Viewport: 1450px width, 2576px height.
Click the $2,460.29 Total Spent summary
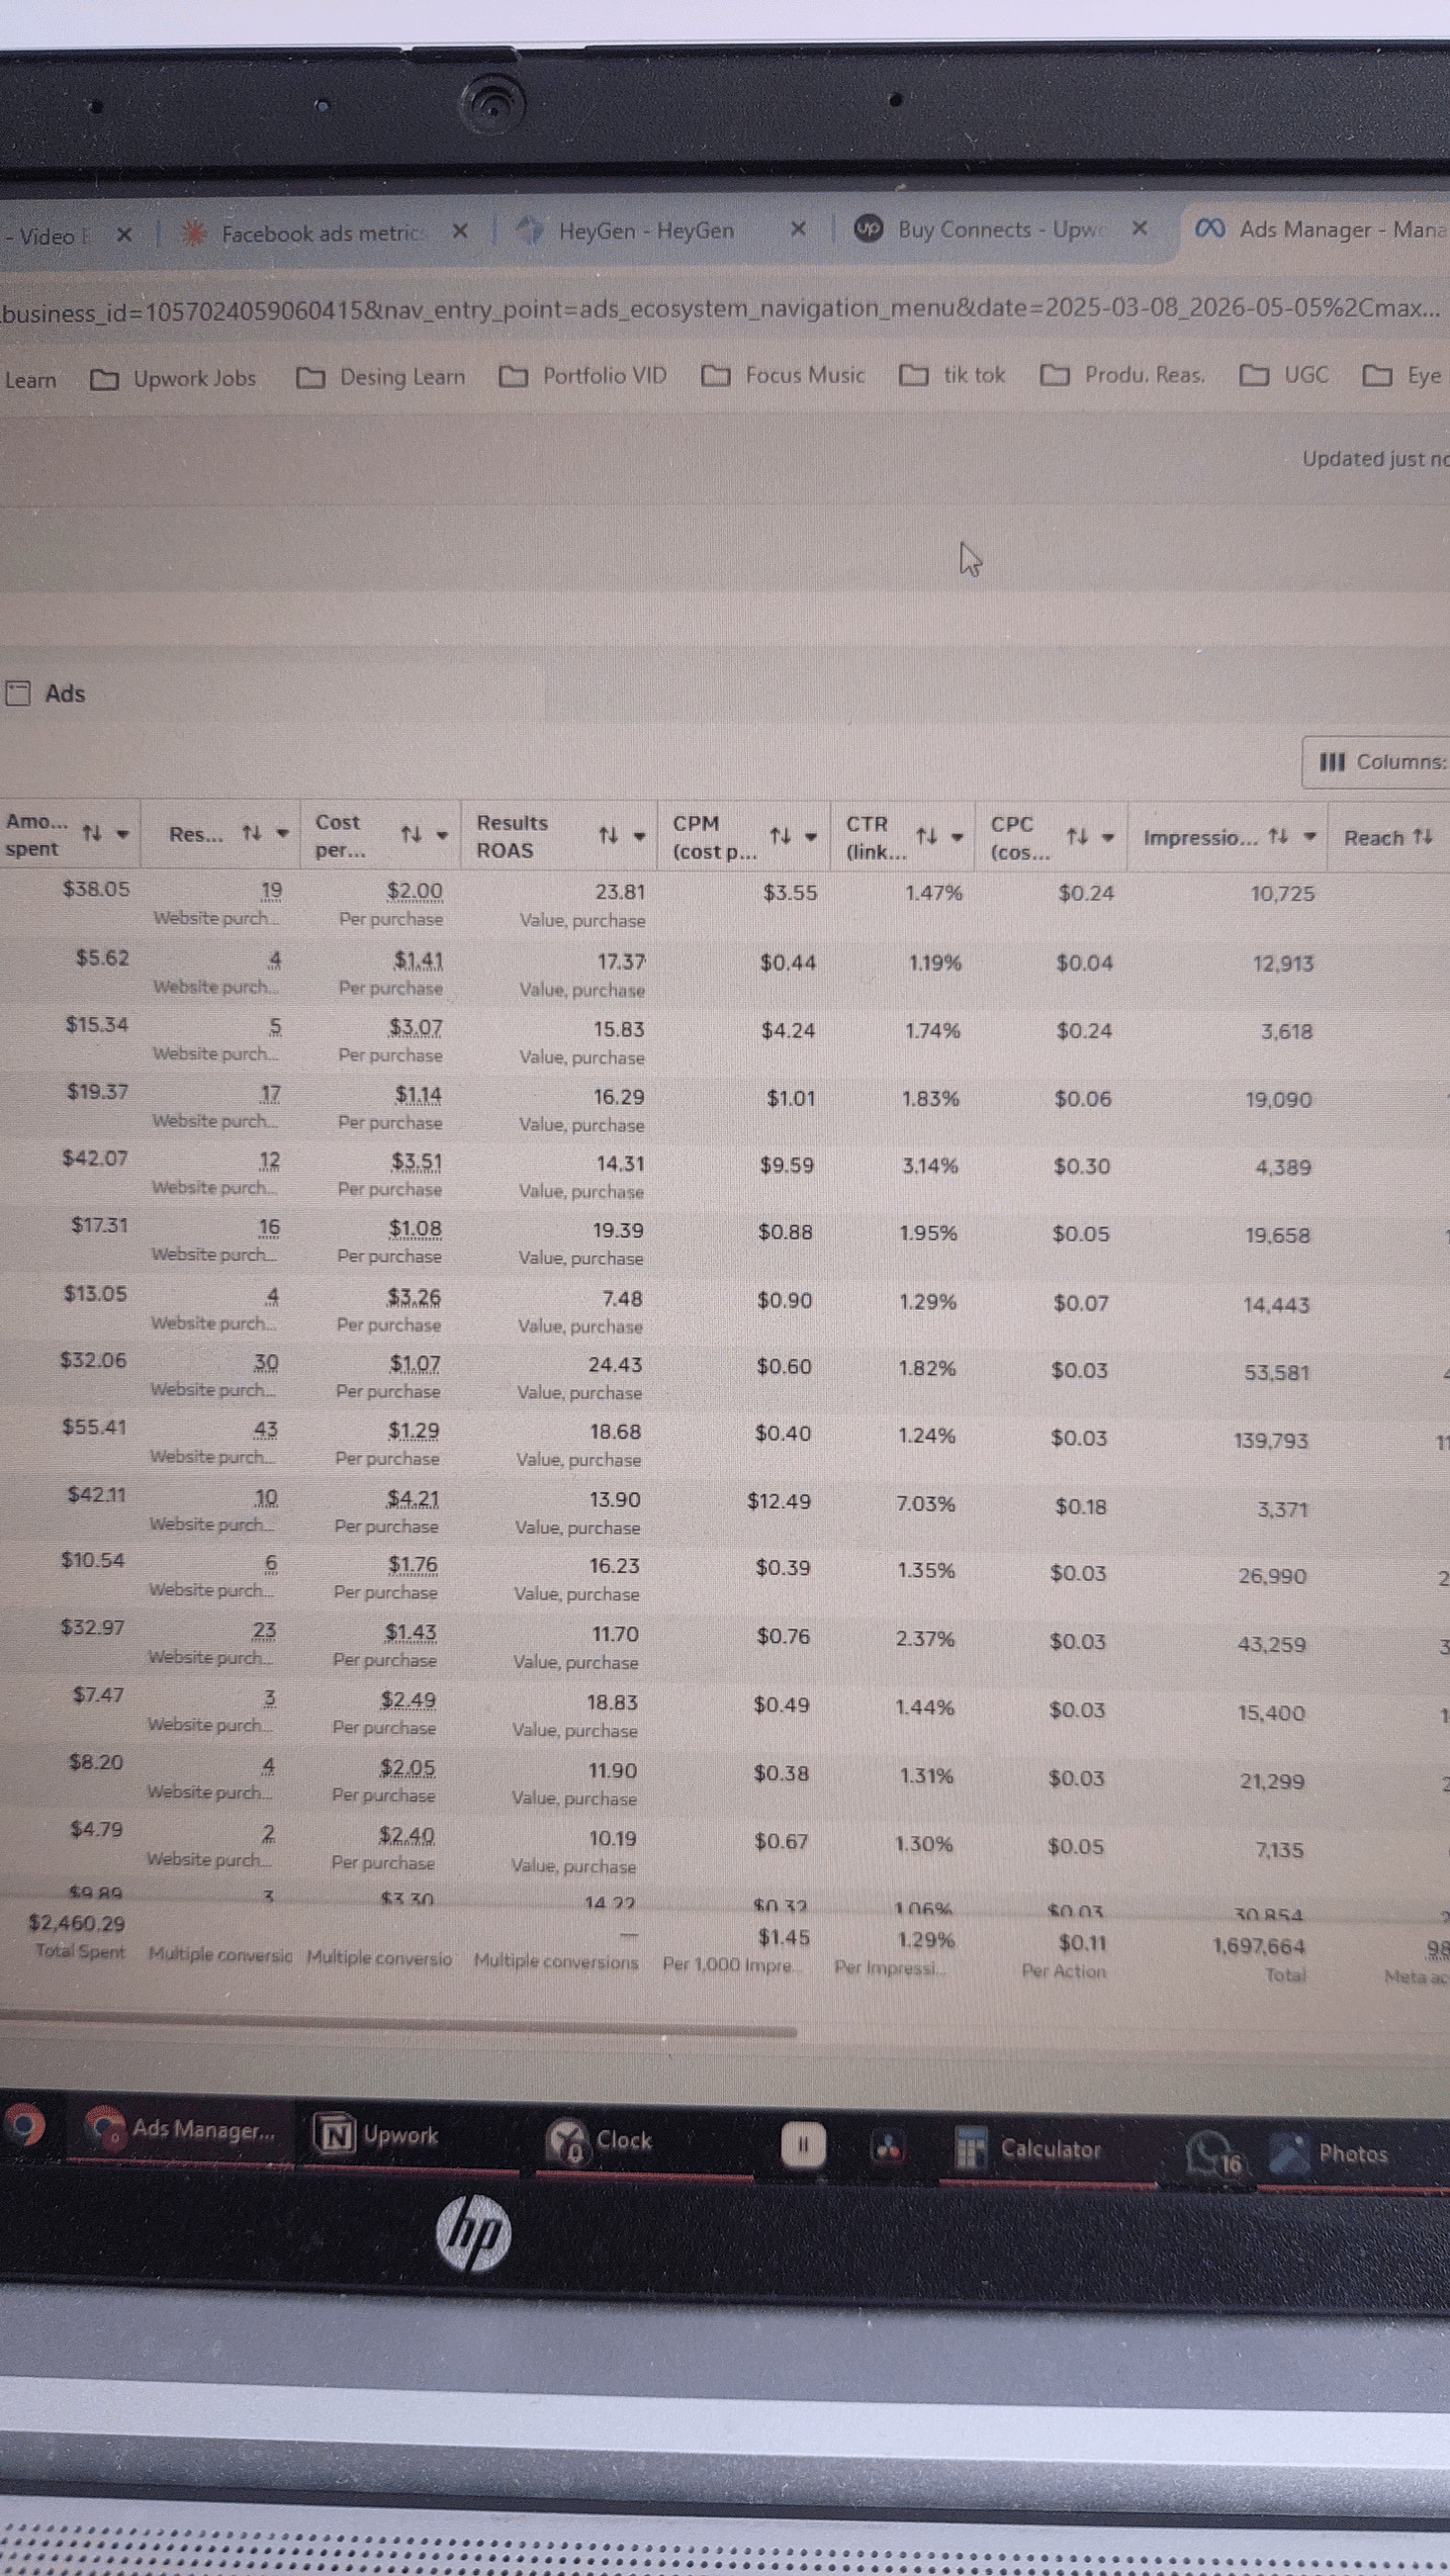tap(77, 1923)
